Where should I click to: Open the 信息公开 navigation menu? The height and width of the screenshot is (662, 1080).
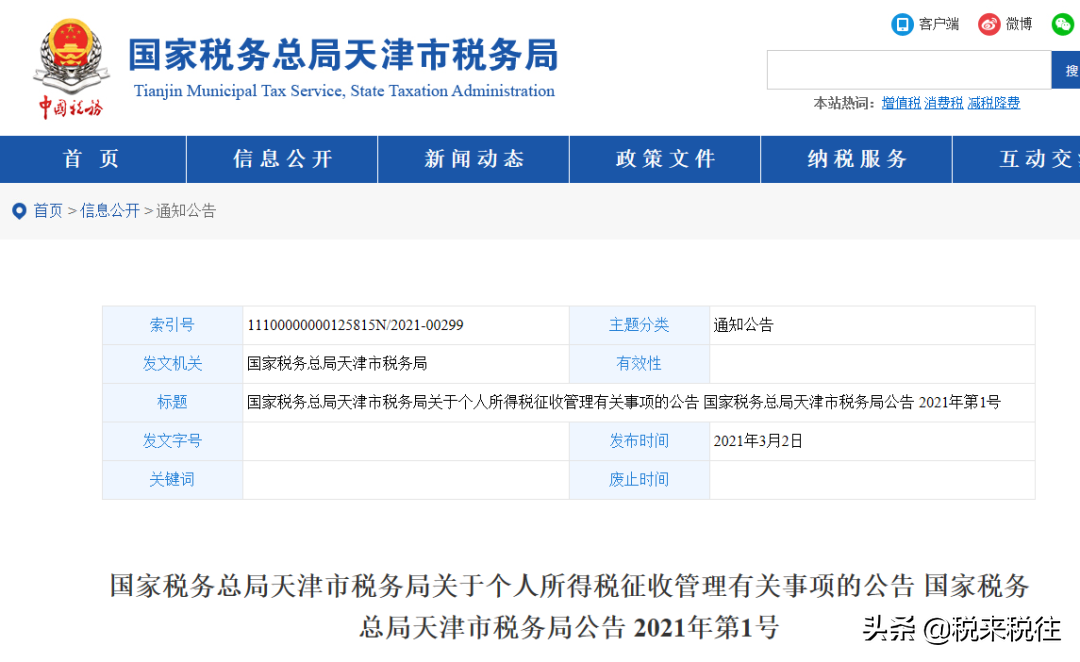pyautogui.click(x=282, y=159)
